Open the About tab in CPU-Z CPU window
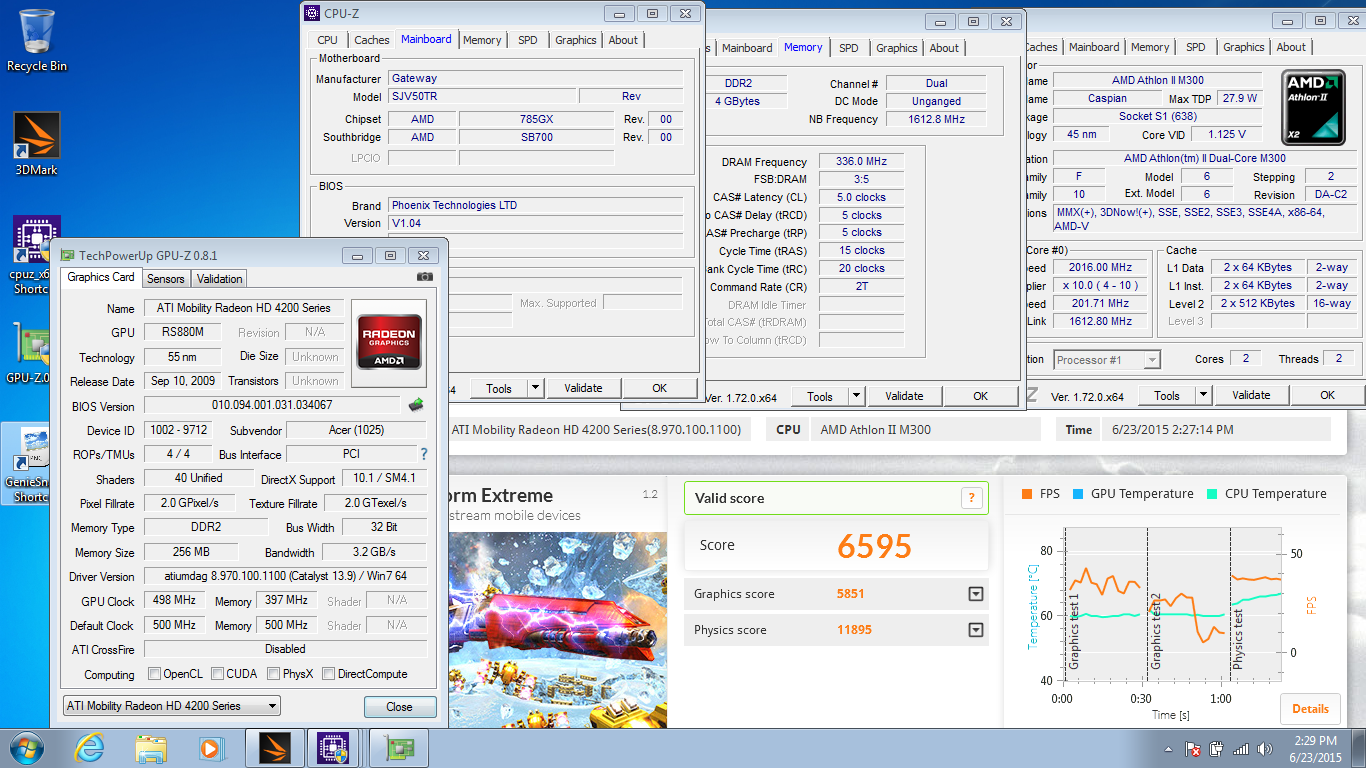The image size is (1366, 768). pyautogui.click(x=1291, y=47)
